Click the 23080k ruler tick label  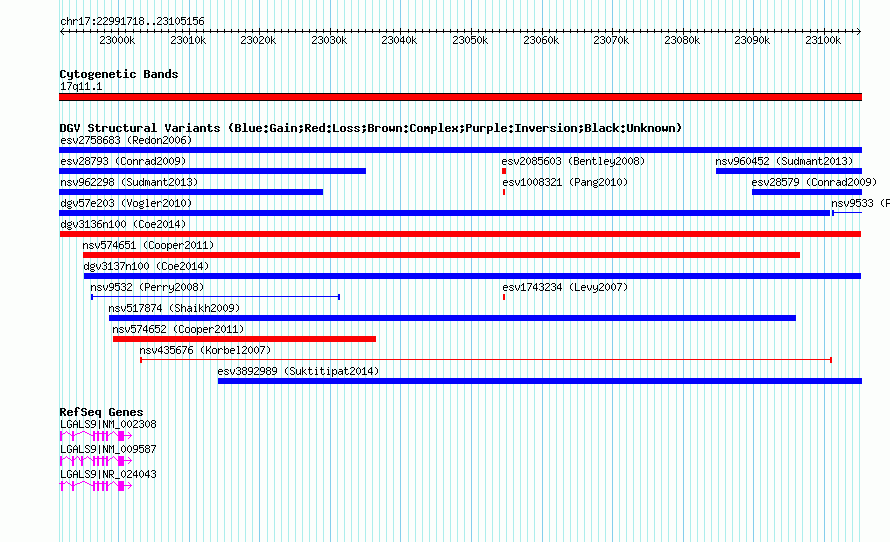tap(682, 40)
